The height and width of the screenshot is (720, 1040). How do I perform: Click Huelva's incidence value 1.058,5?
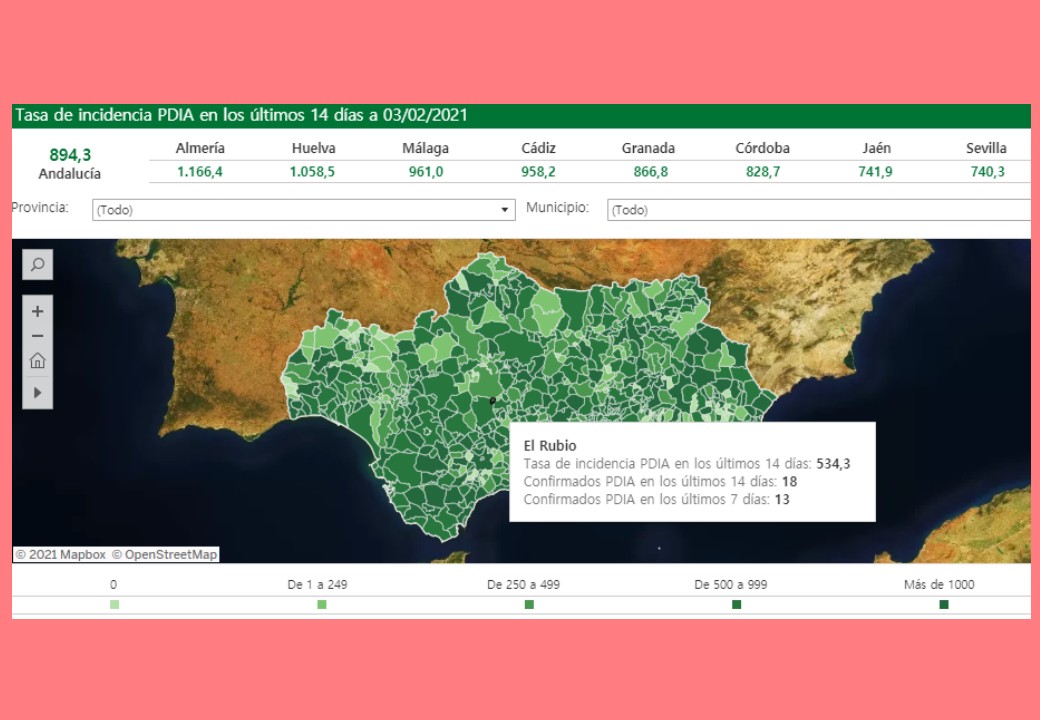pos(312,172)
